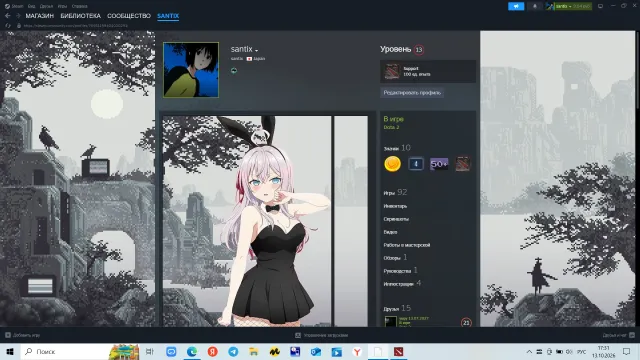Open the Видео link
This screenshot has width=640, height=360.
tap(390, 232)
